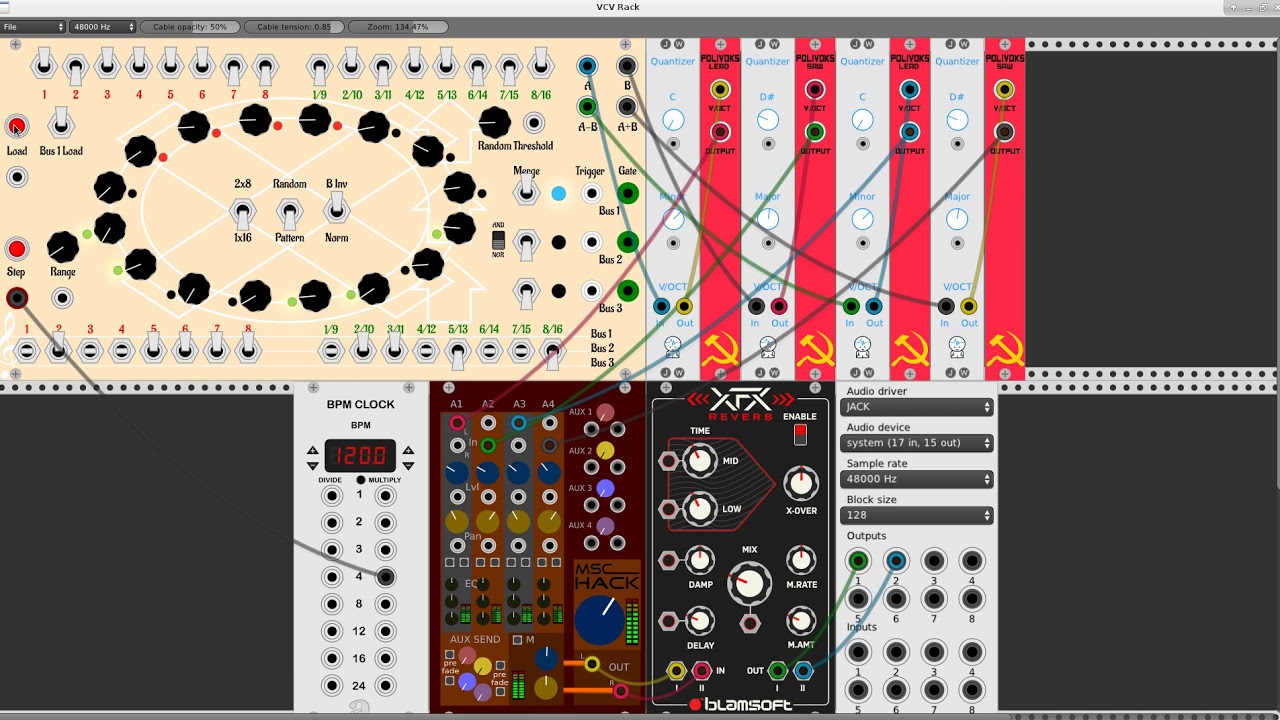Click Audio Outputs jack 2

pos(896,561)
